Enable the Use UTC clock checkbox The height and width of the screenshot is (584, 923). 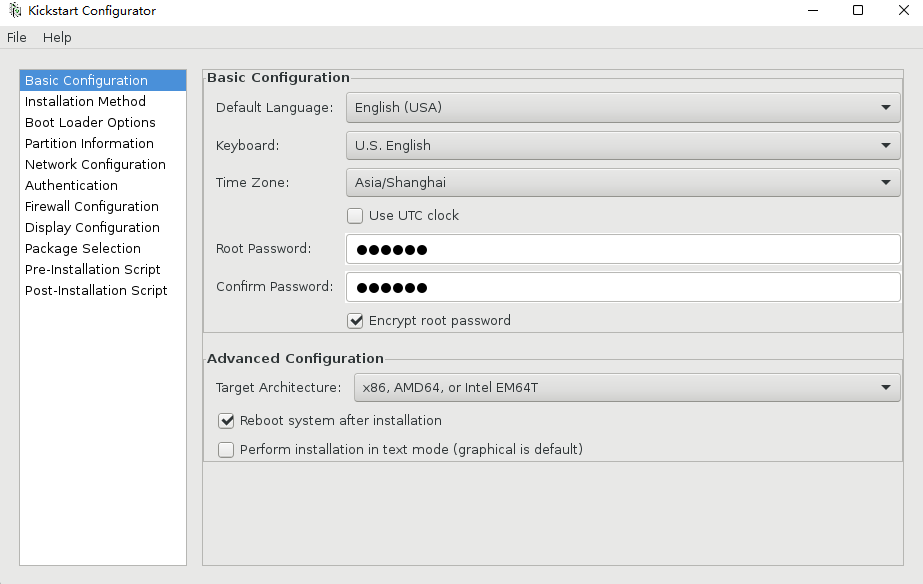pyautogui.click(x=355, y=216)
